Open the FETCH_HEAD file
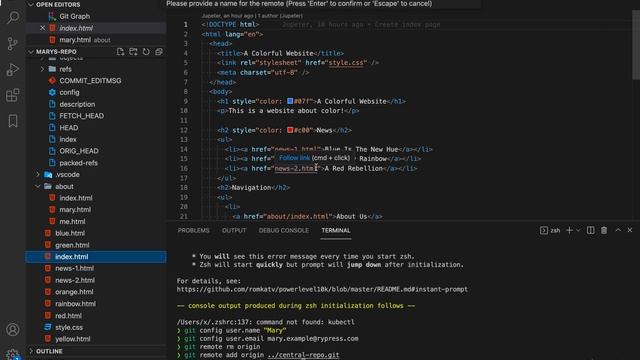640x360 pixels. pos(81,116)
